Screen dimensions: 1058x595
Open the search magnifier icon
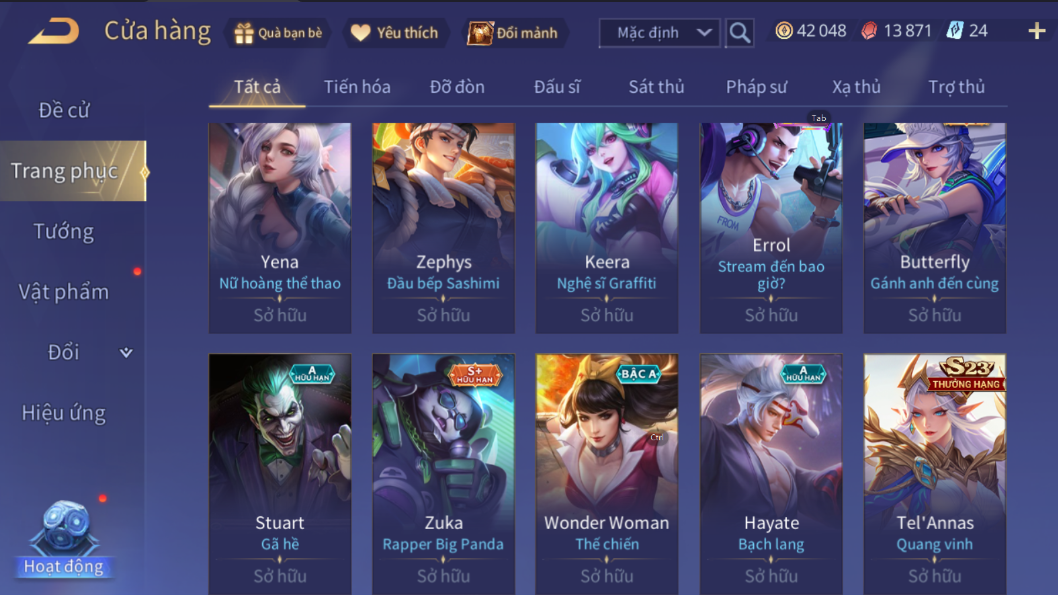(x=740, y=32)
